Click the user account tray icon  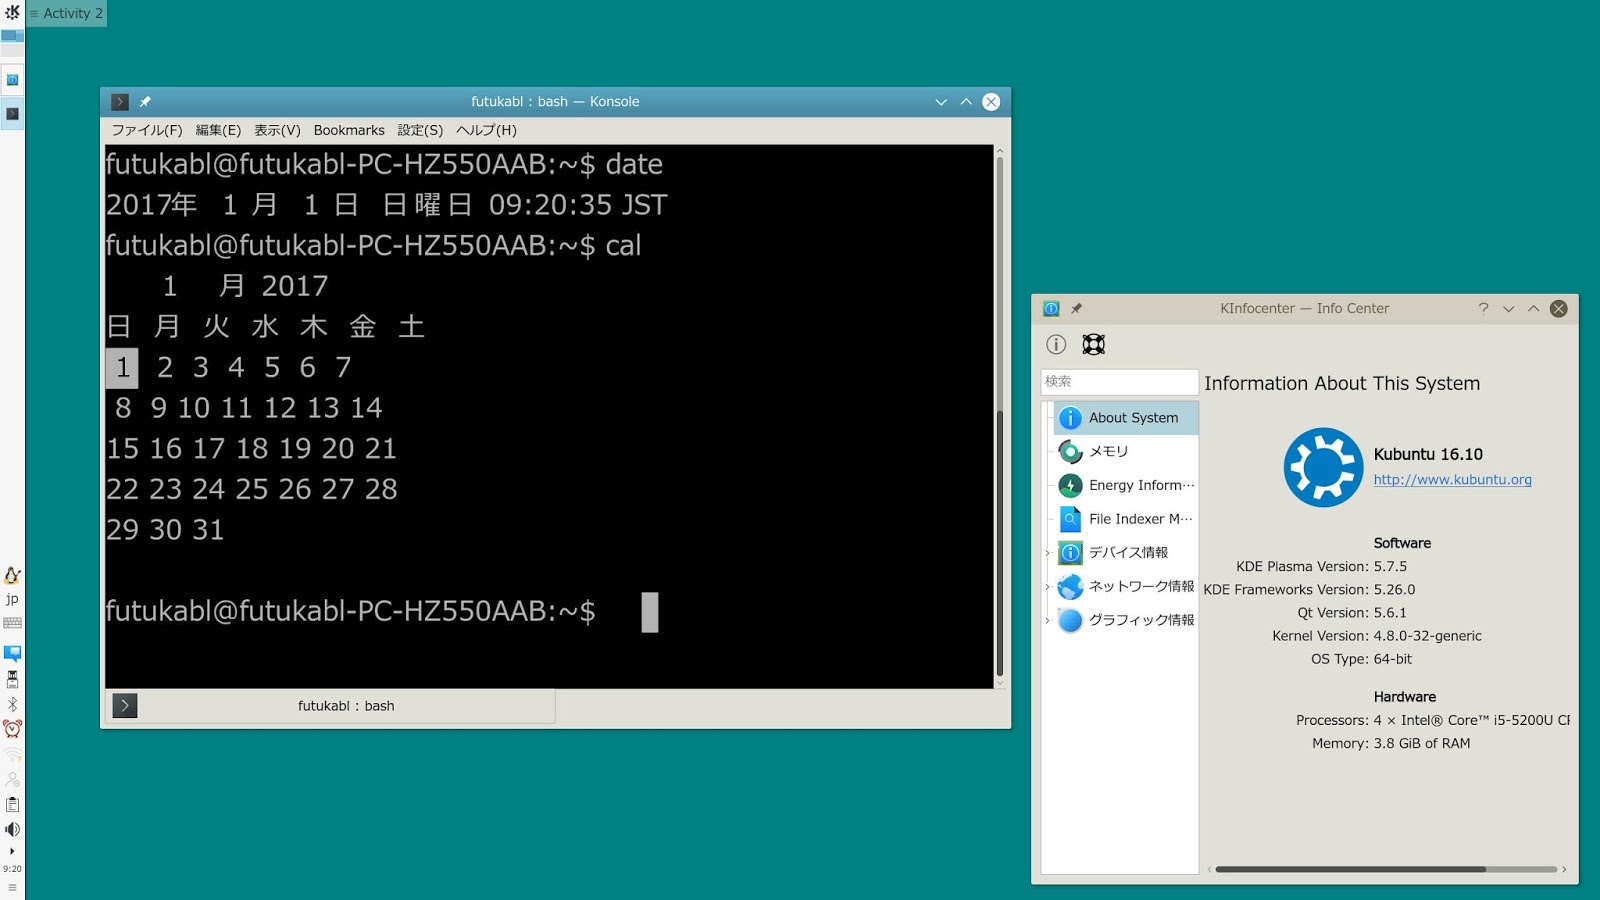pyautogui.click(x=12, y=779)
